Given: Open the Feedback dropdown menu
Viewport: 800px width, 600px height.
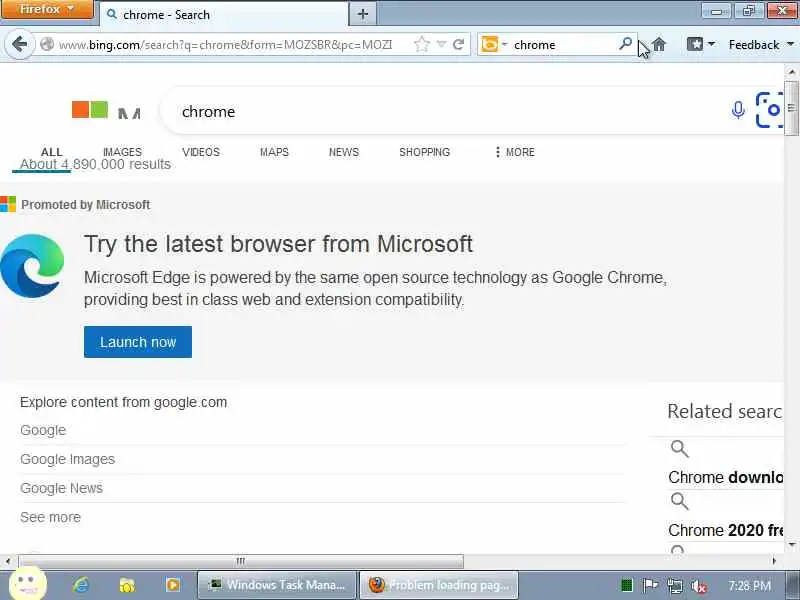Looking at the screenshot, I should tap(761, 45).
